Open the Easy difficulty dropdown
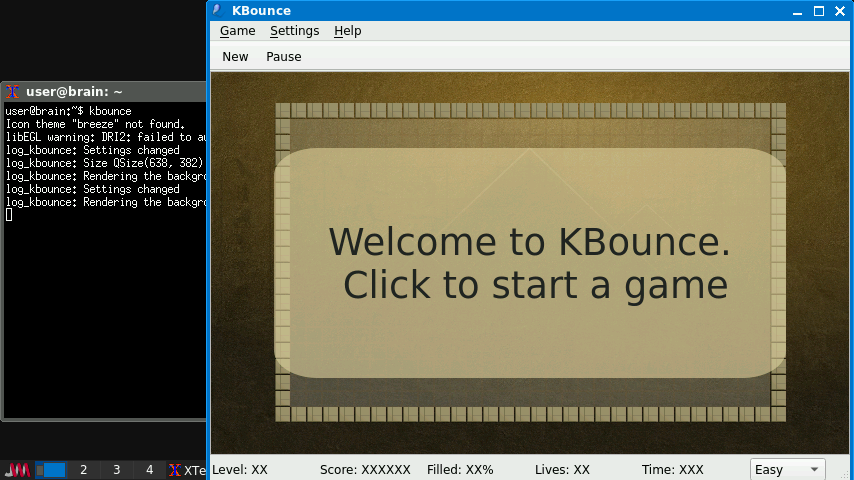Screen dimensions: 854x480 pyautogui.click(x=787, y=469)
